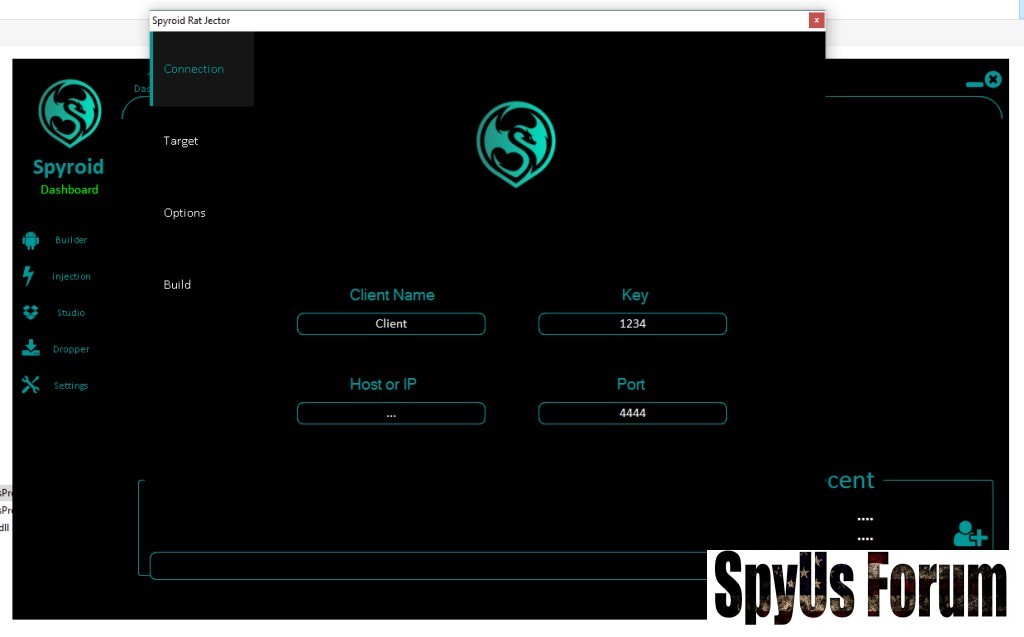Select the Dropper download icon
Viewport: 1024px width, 637px height.
coord(31,349)
